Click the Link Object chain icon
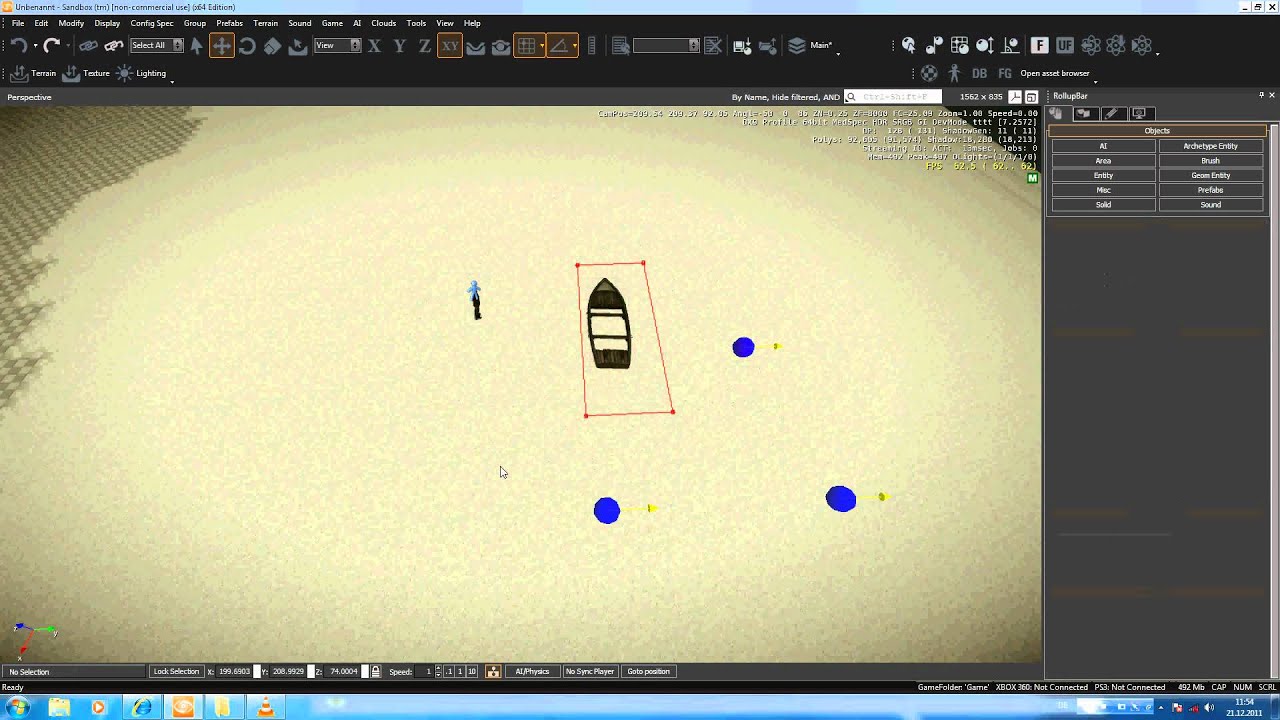The image size is (1280, 720). point(88,45)
